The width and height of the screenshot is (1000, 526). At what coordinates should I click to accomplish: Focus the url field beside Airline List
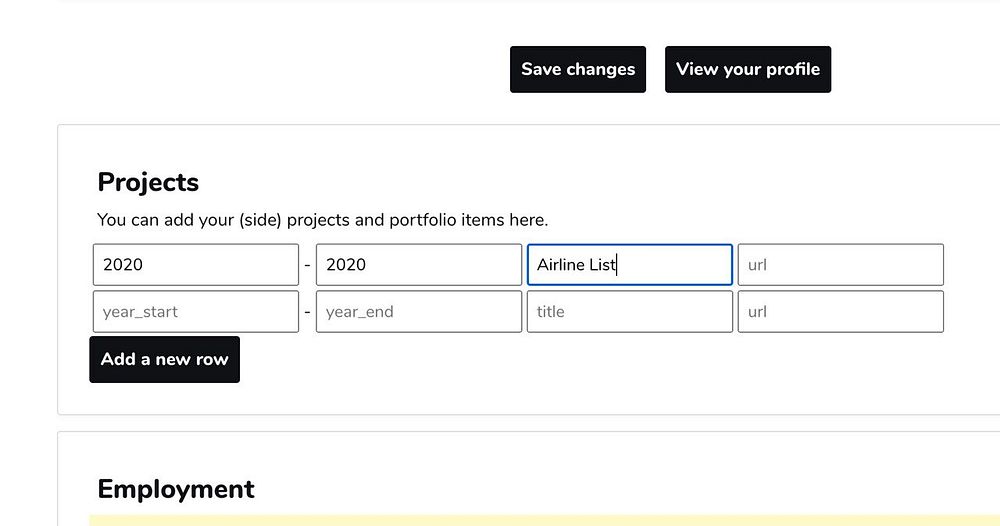point(841,265)
